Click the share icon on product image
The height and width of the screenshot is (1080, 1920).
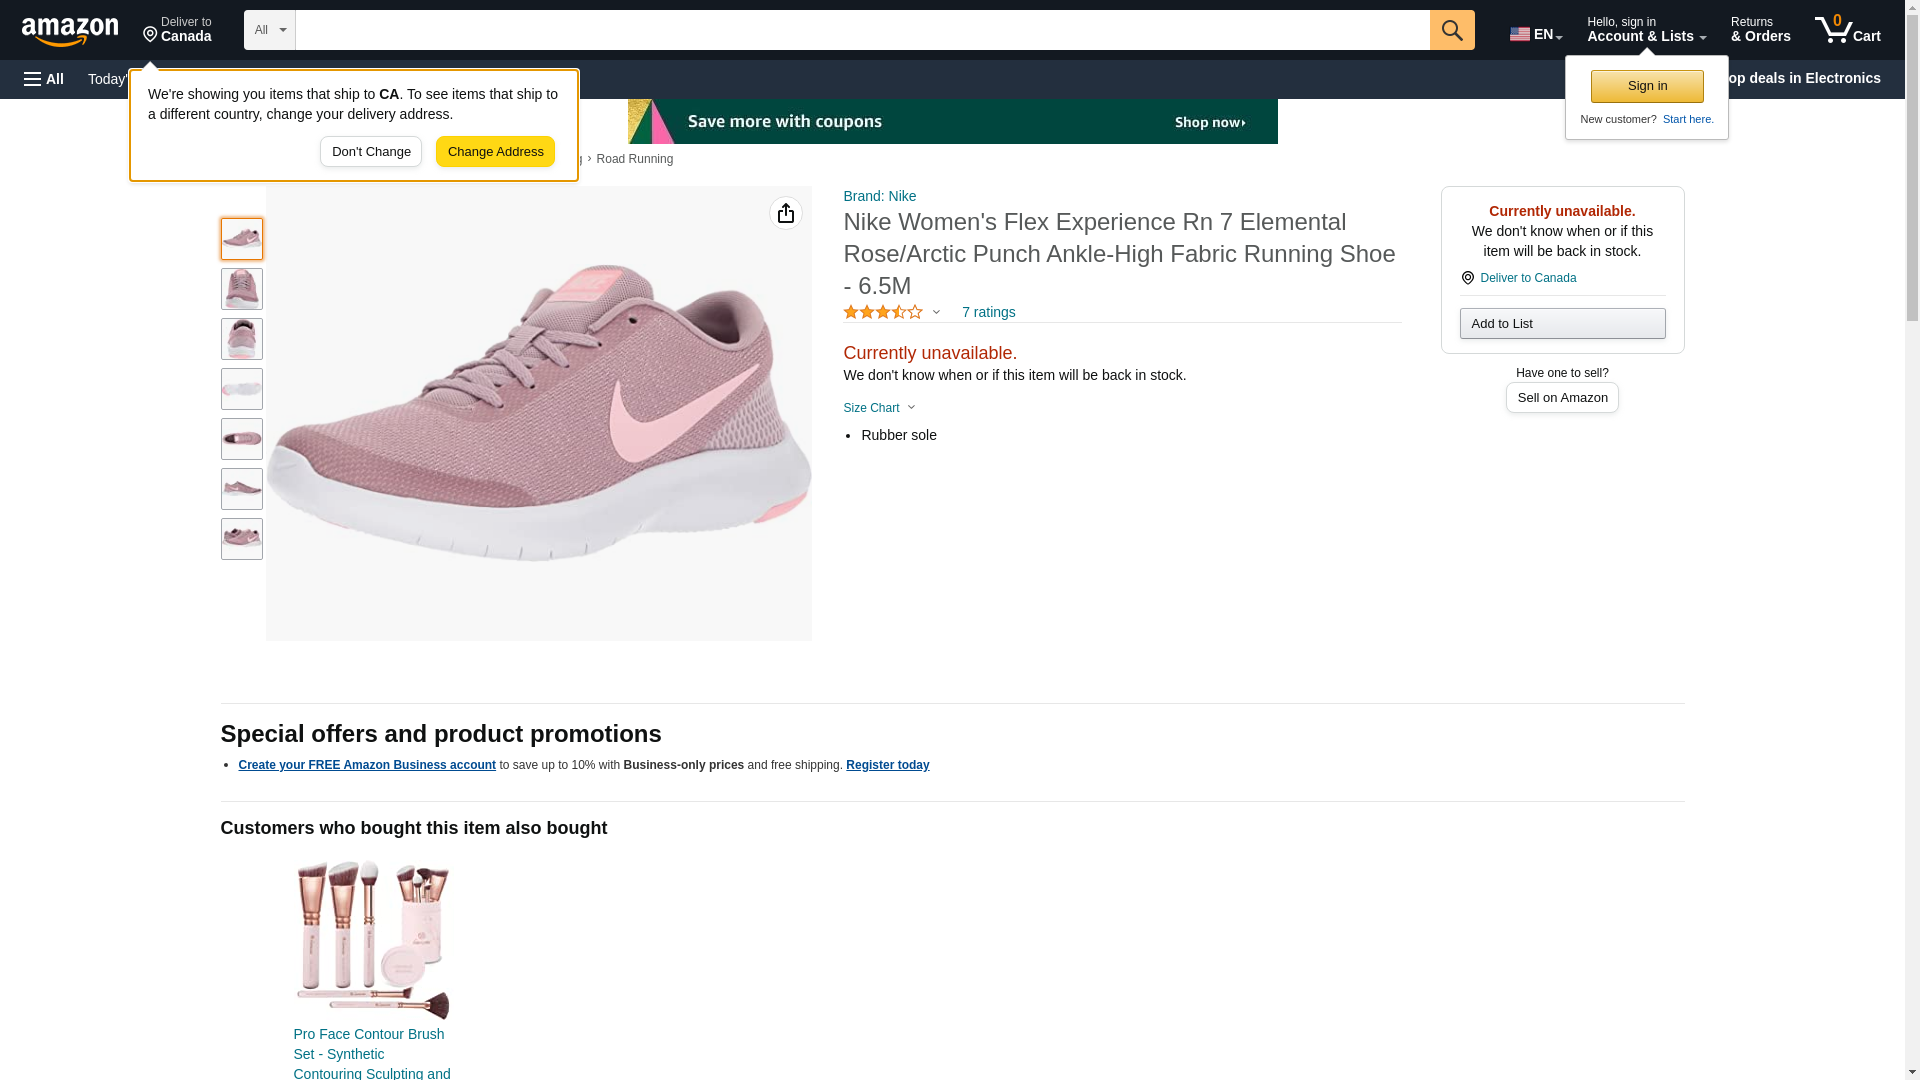coord(785,213)
